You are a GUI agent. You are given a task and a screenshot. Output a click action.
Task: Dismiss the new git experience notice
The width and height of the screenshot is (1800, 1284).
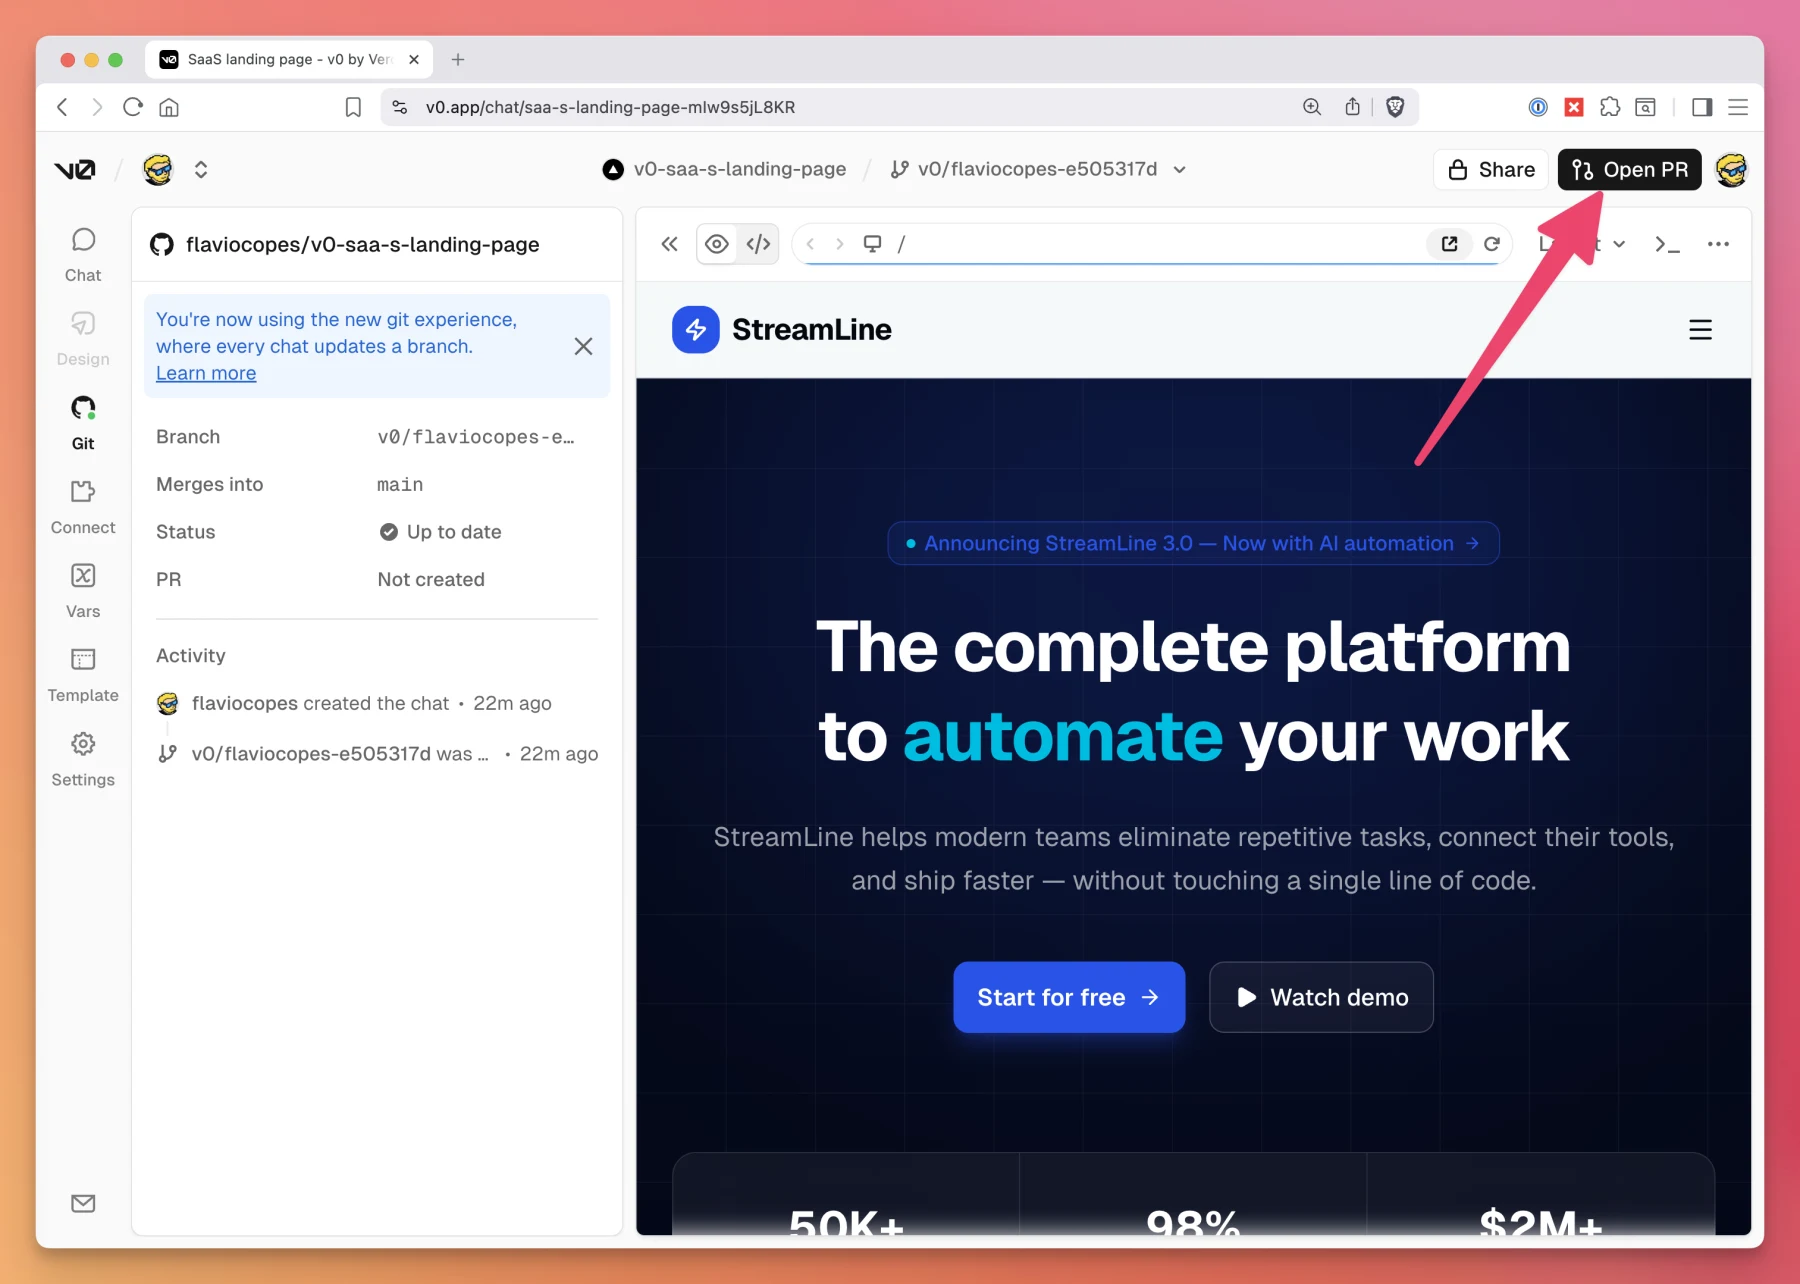click(583, 346)
